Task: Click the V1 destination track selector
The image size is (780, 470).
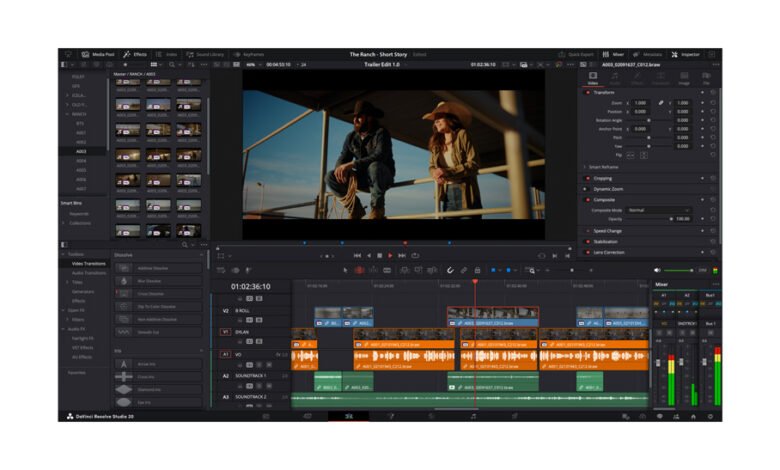Action: 225,332
